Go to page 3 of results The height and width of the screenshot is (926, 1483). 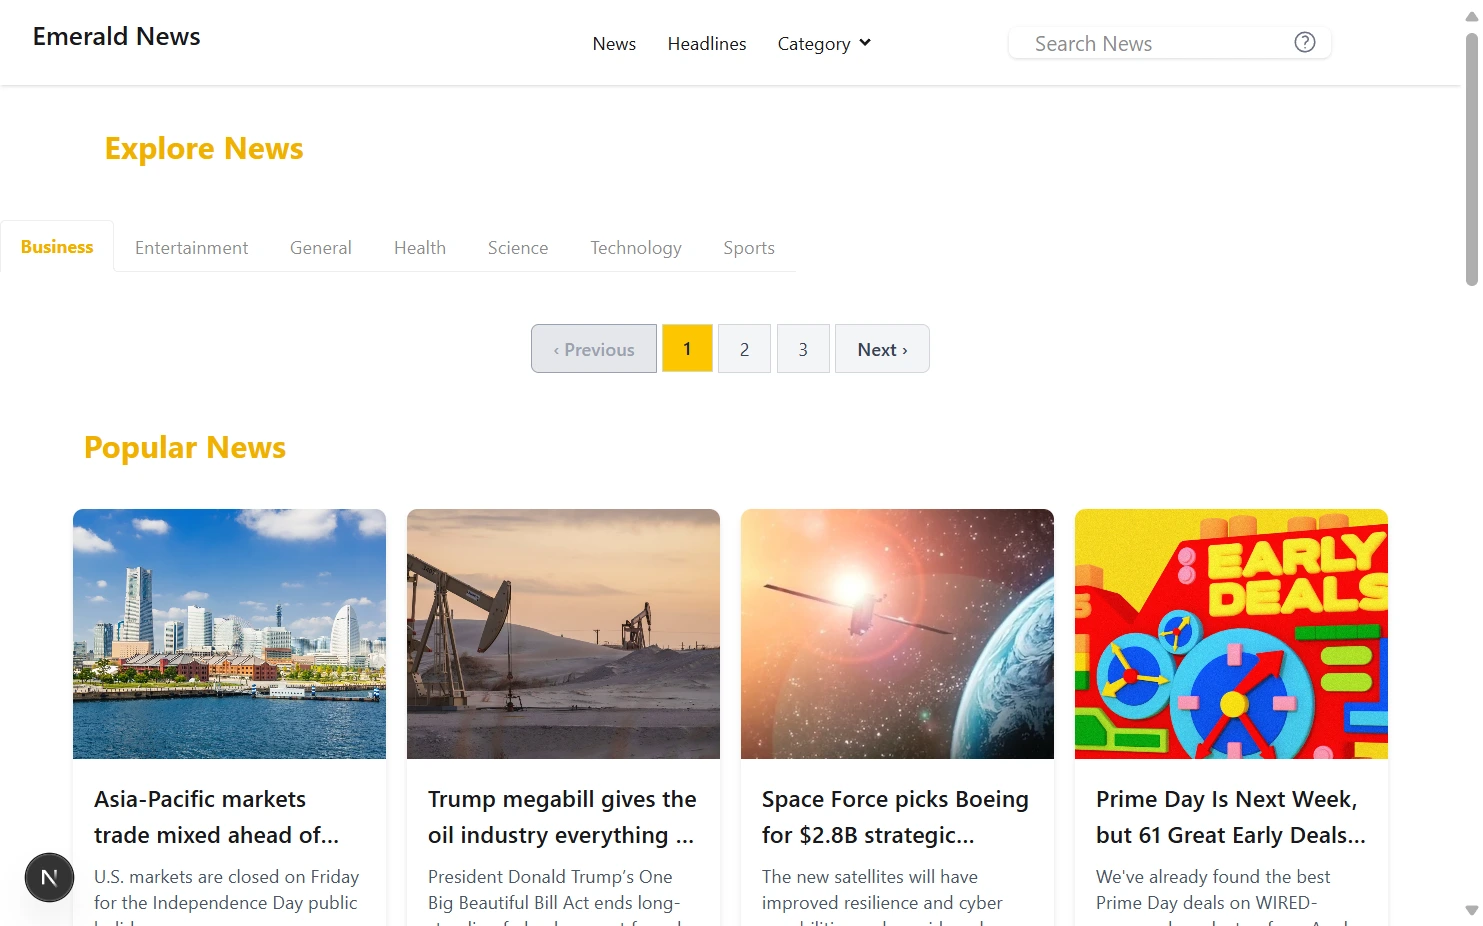coord(803,349)
